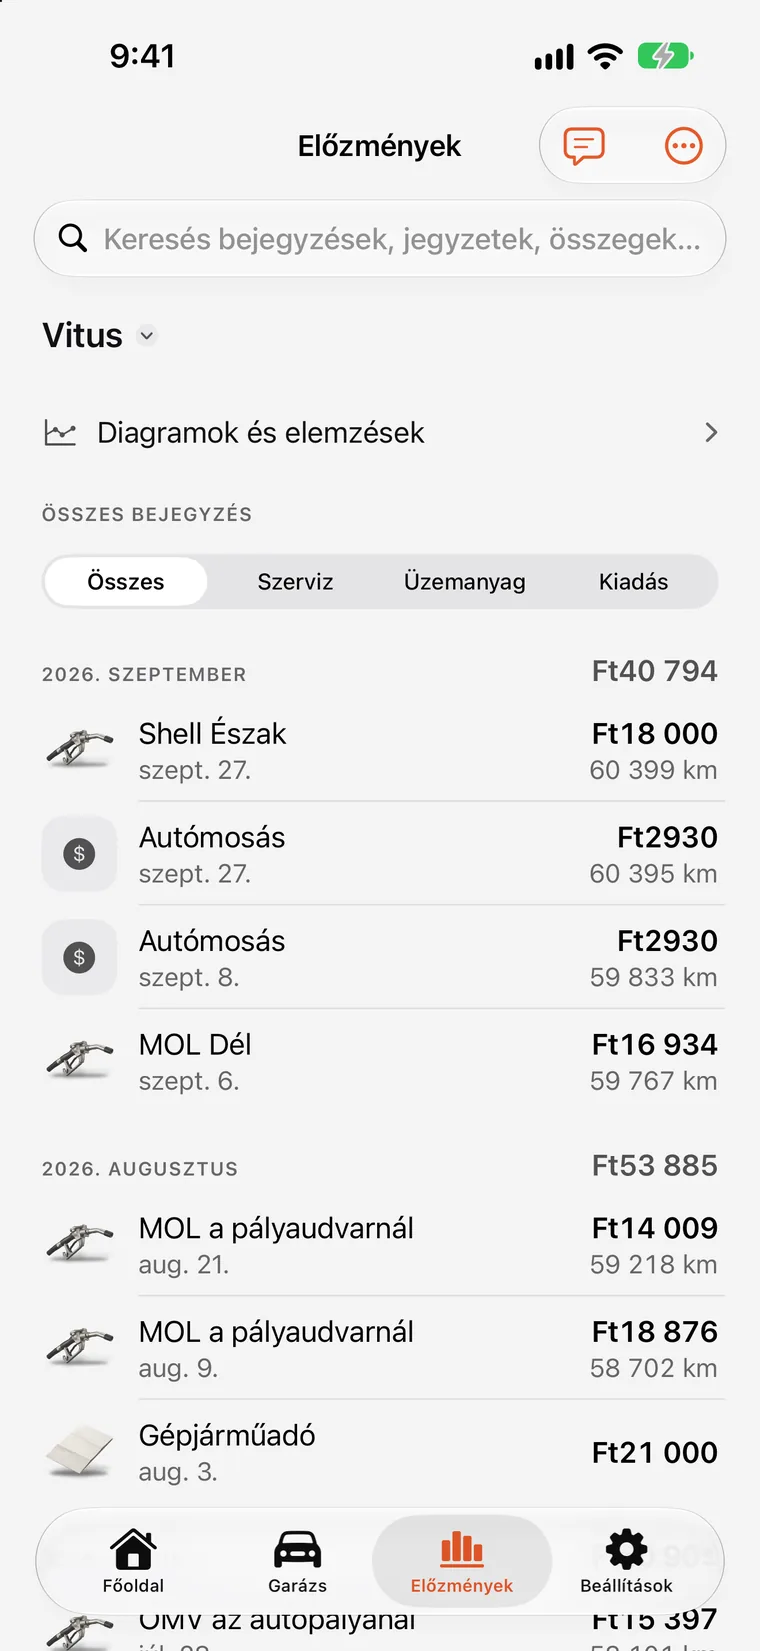760x1651 pixels.
Task: Tap the Főoldal house icon
Action: [x=133, y=1550]
